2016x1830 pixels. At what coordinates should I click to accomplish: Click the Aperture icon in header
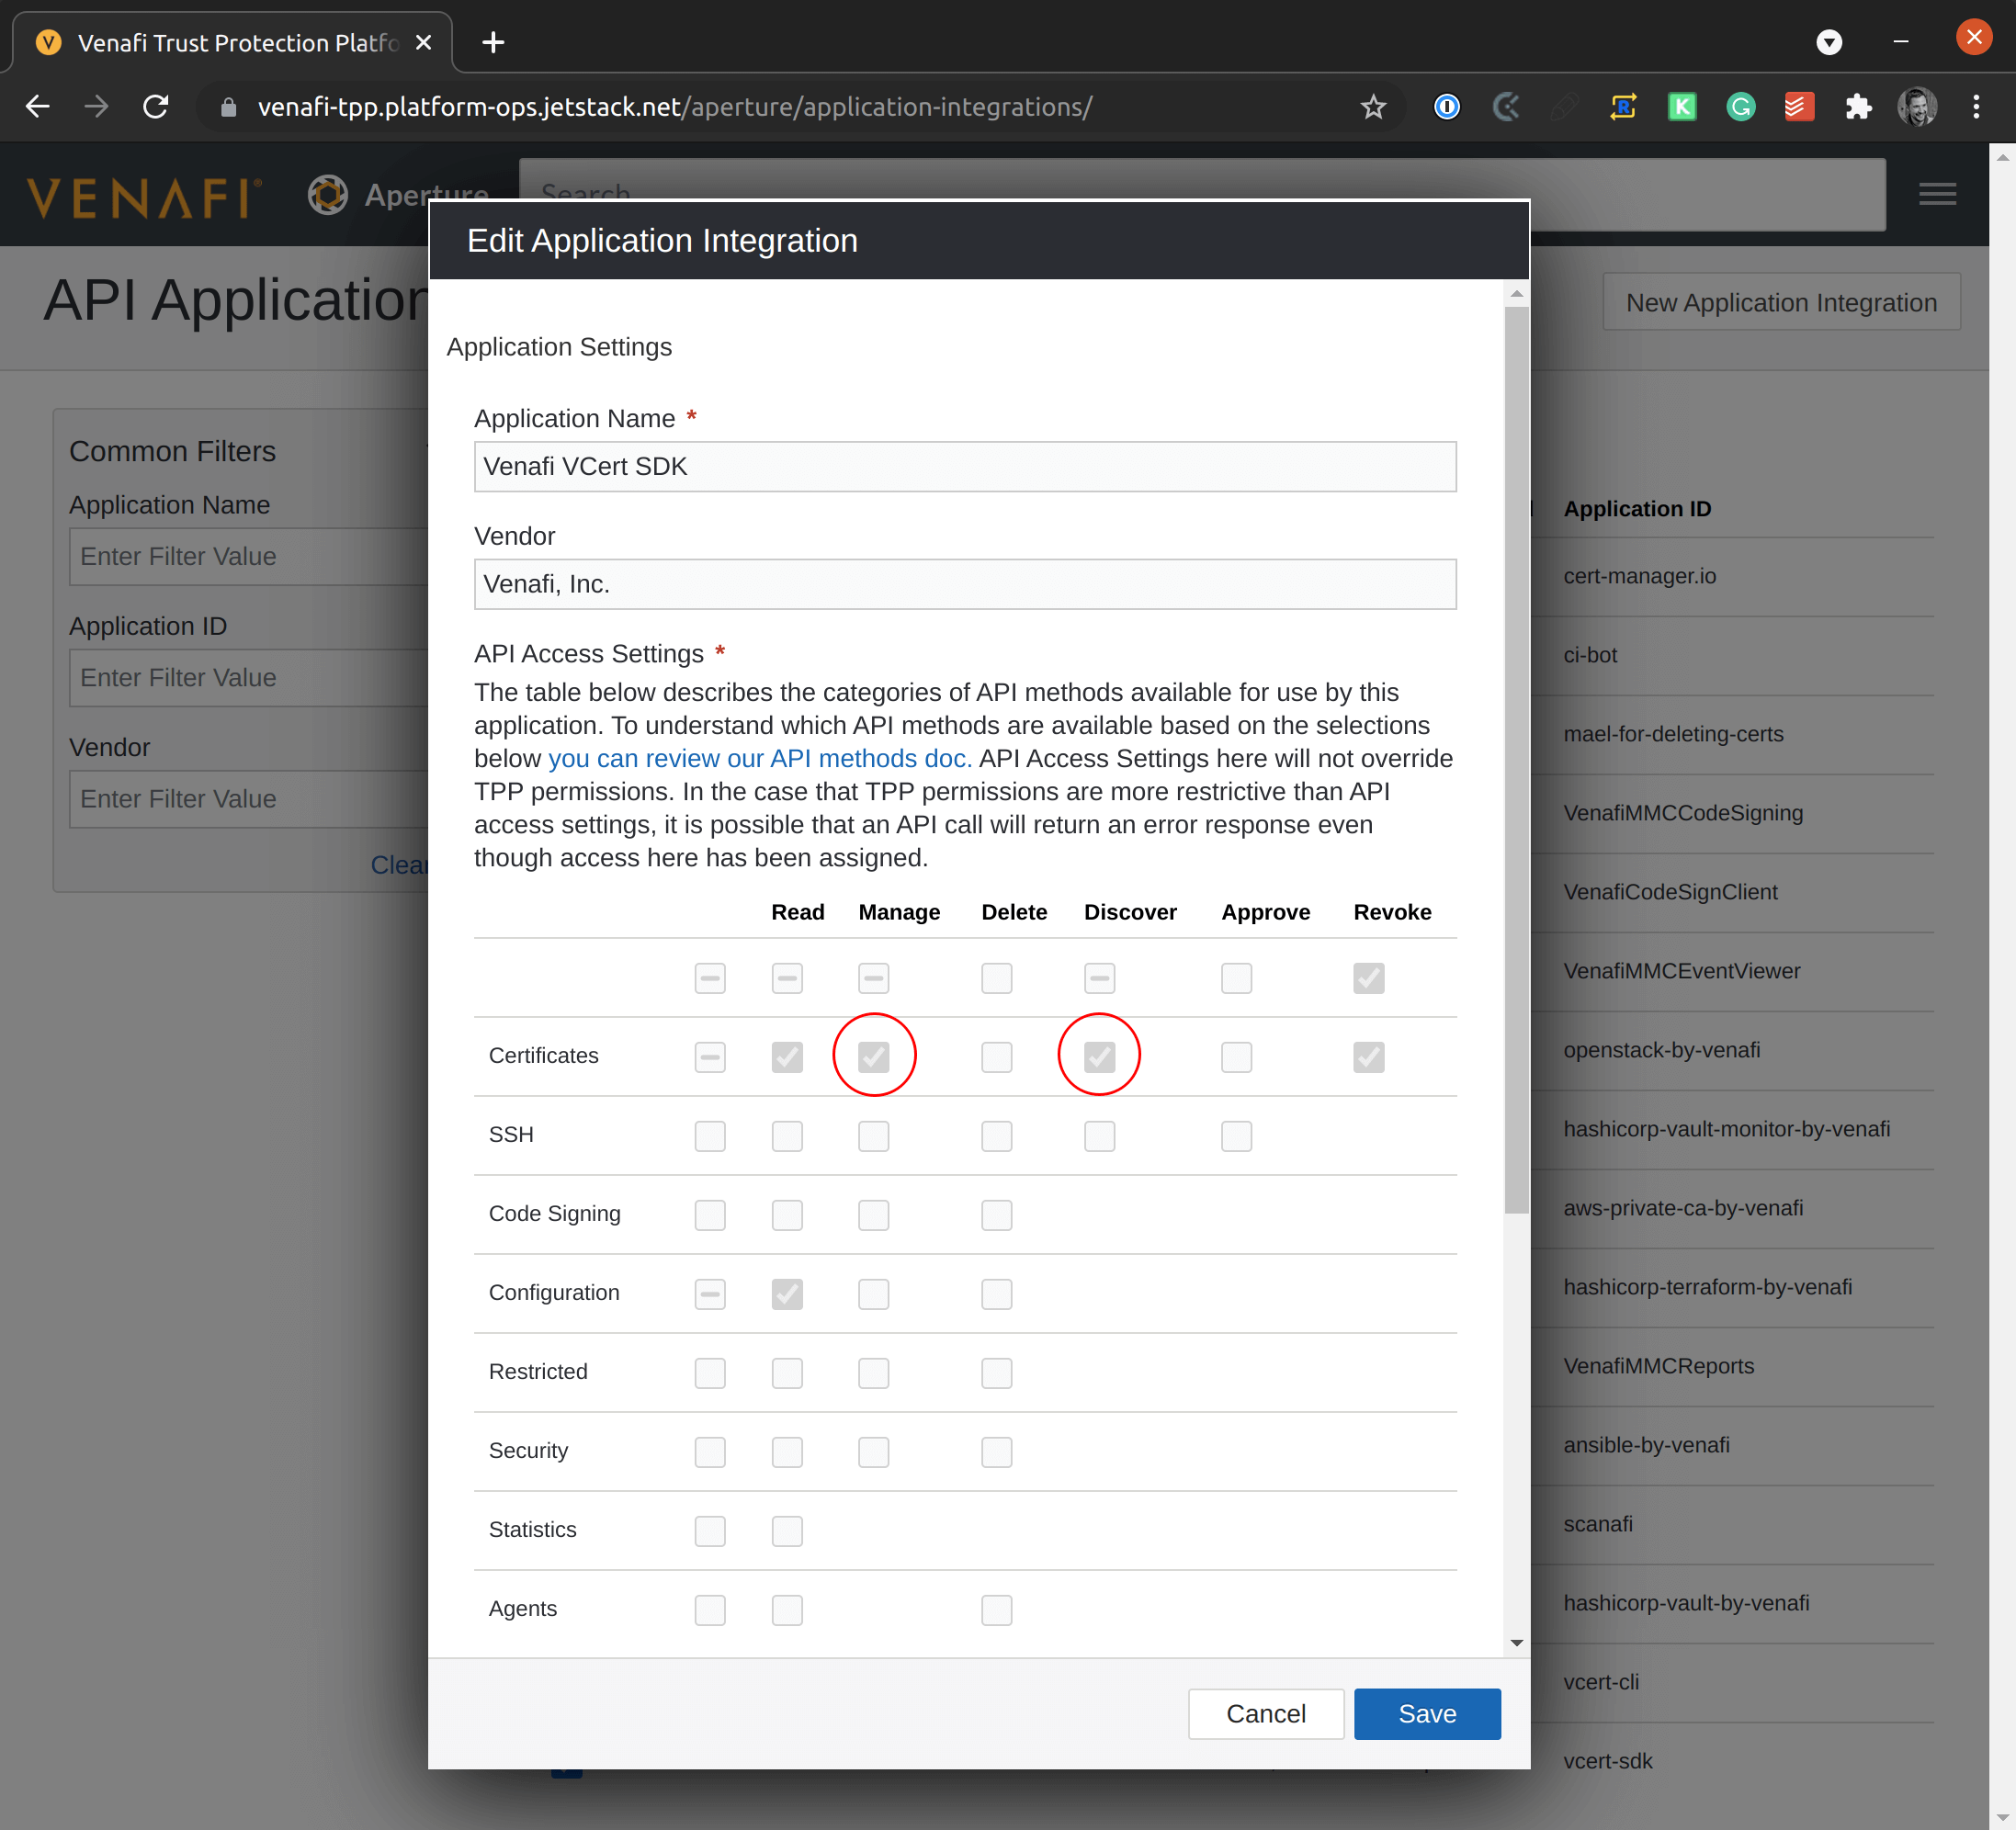coord(327,194)
